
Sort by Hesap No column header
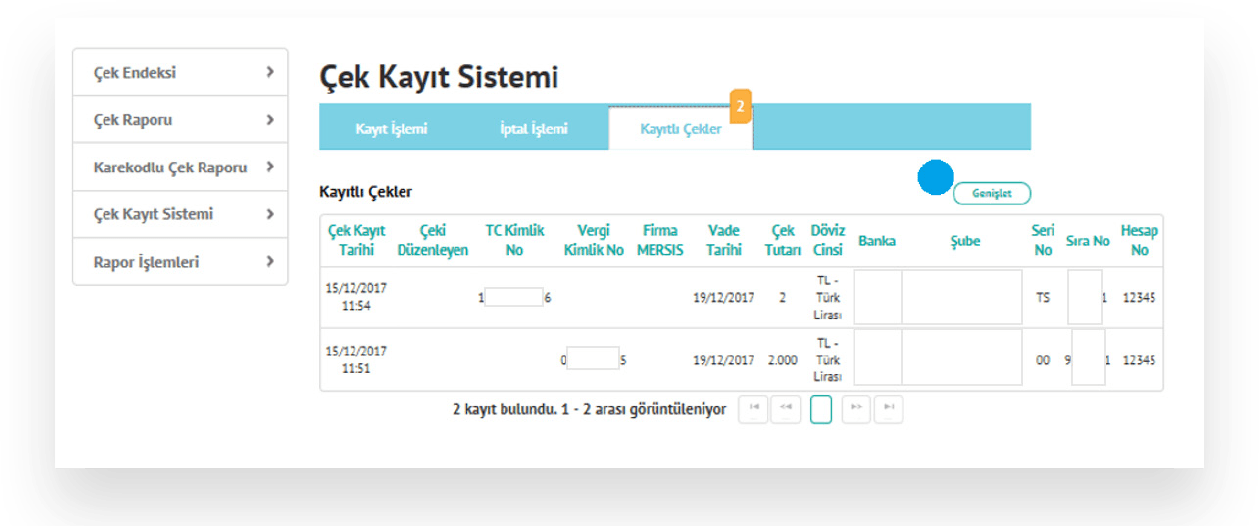pos(1139,240)
